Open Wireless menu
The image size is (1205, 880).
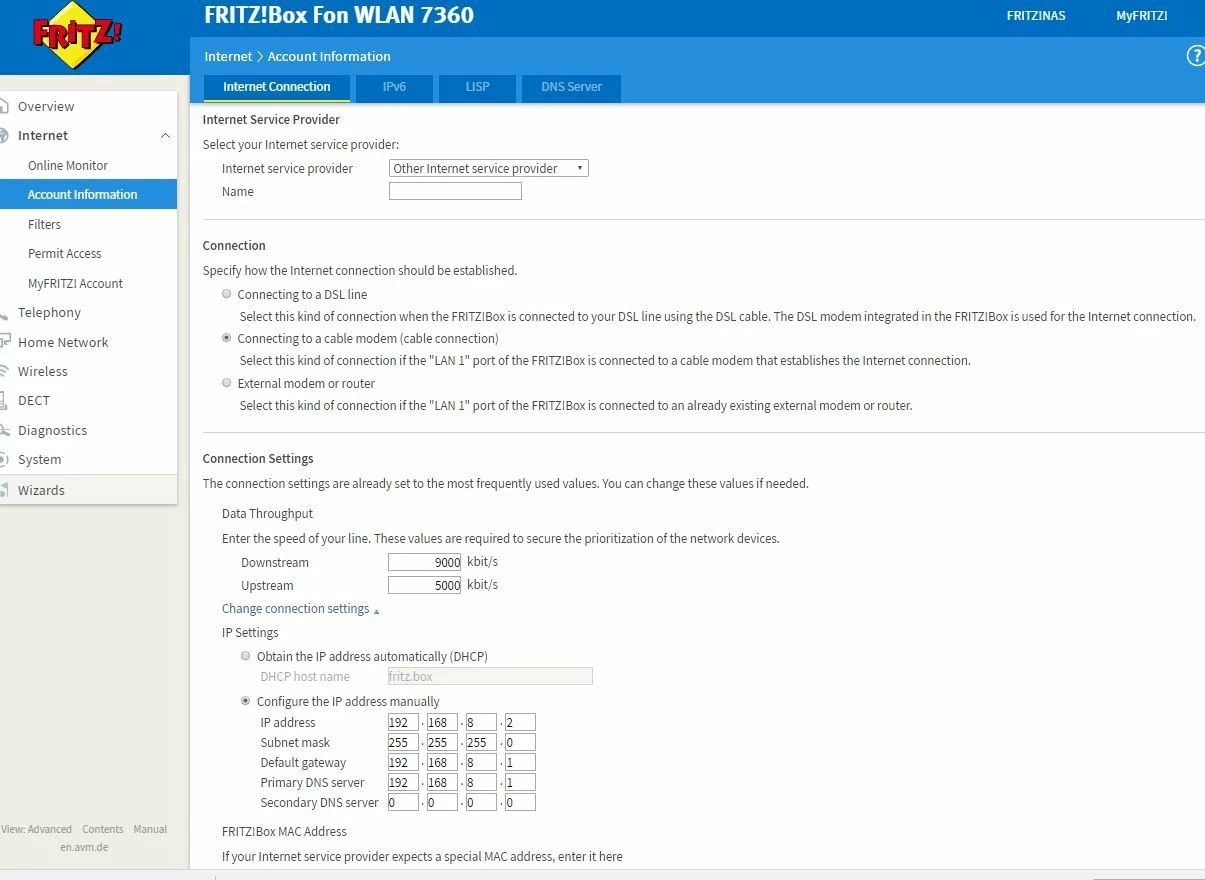coord(43,371)
